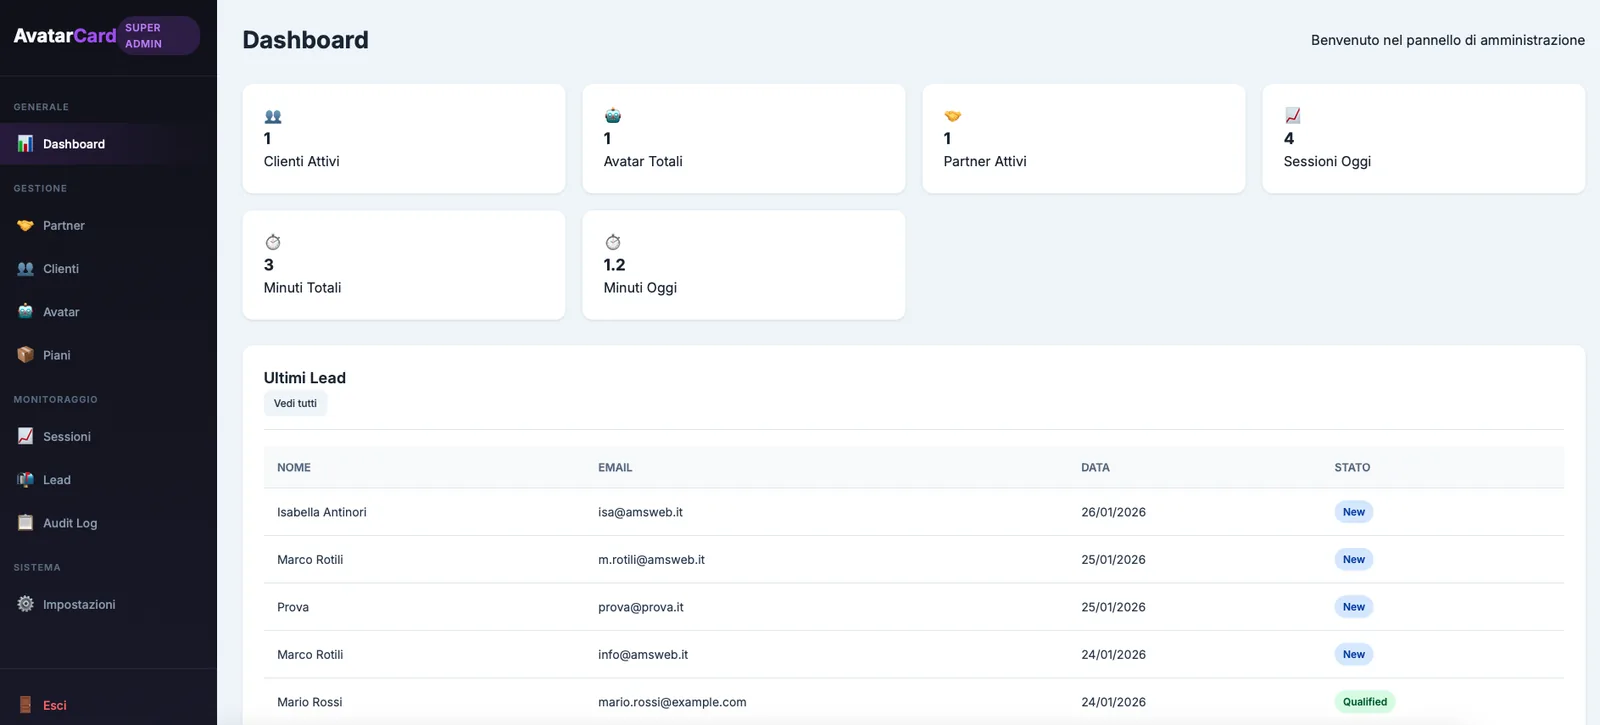Click the handshake icon on Partner Attivi card
This screenshot has width=1600, height=725.
[953, 116]
